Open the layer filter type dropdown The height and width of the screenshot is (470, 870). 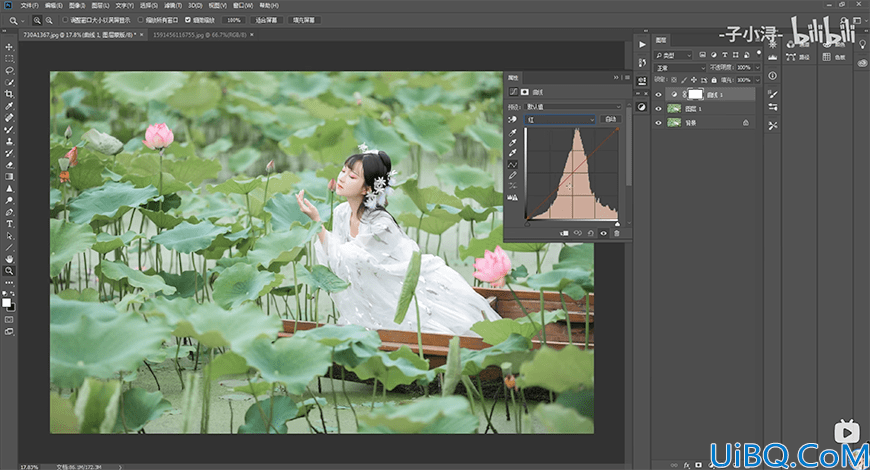pos(673,55)
